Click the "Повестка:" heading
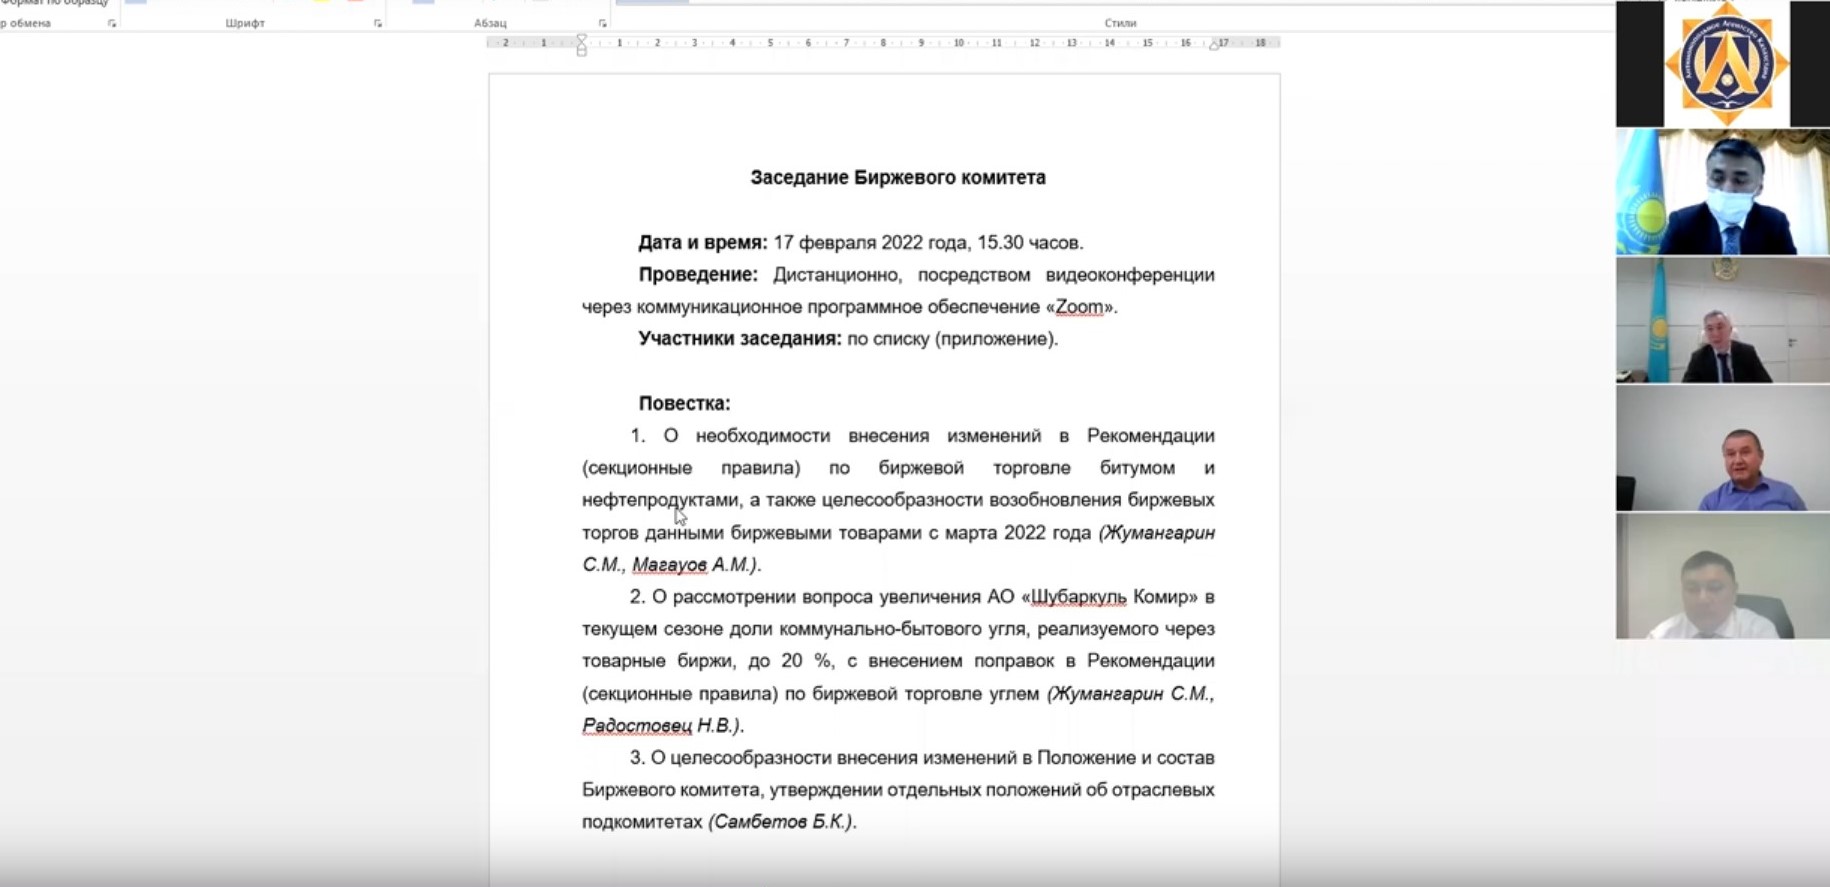The image size is (1830, 887). click(684, 403)
